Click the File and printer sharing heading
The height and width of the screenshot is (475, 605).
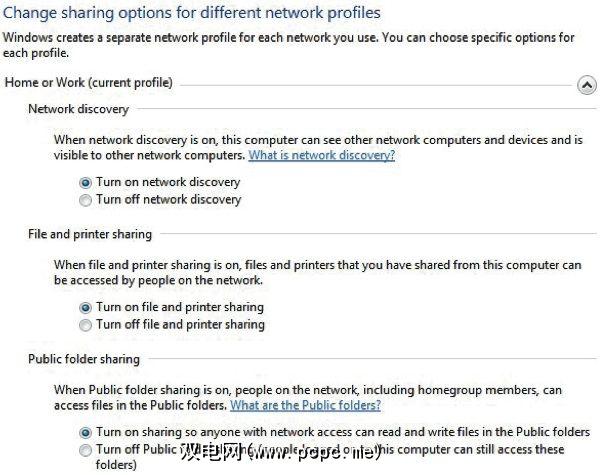click(90, 234)
